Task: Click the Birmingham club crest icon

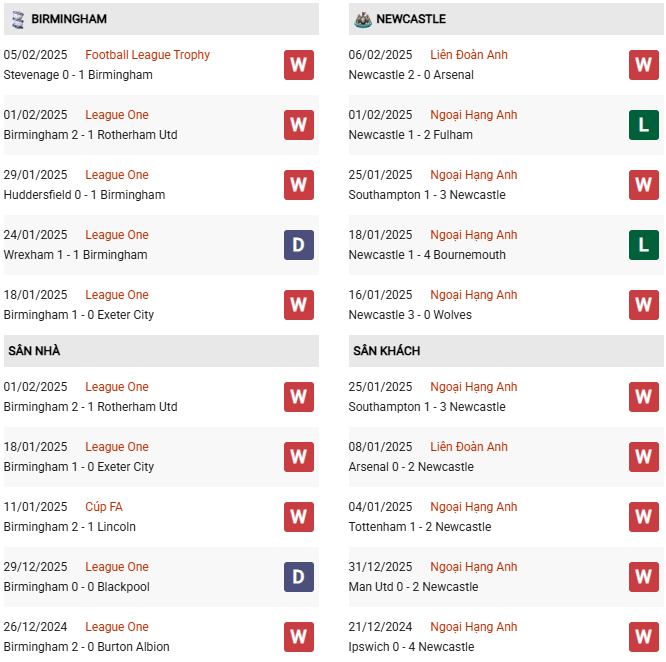Action: [16, 19]
